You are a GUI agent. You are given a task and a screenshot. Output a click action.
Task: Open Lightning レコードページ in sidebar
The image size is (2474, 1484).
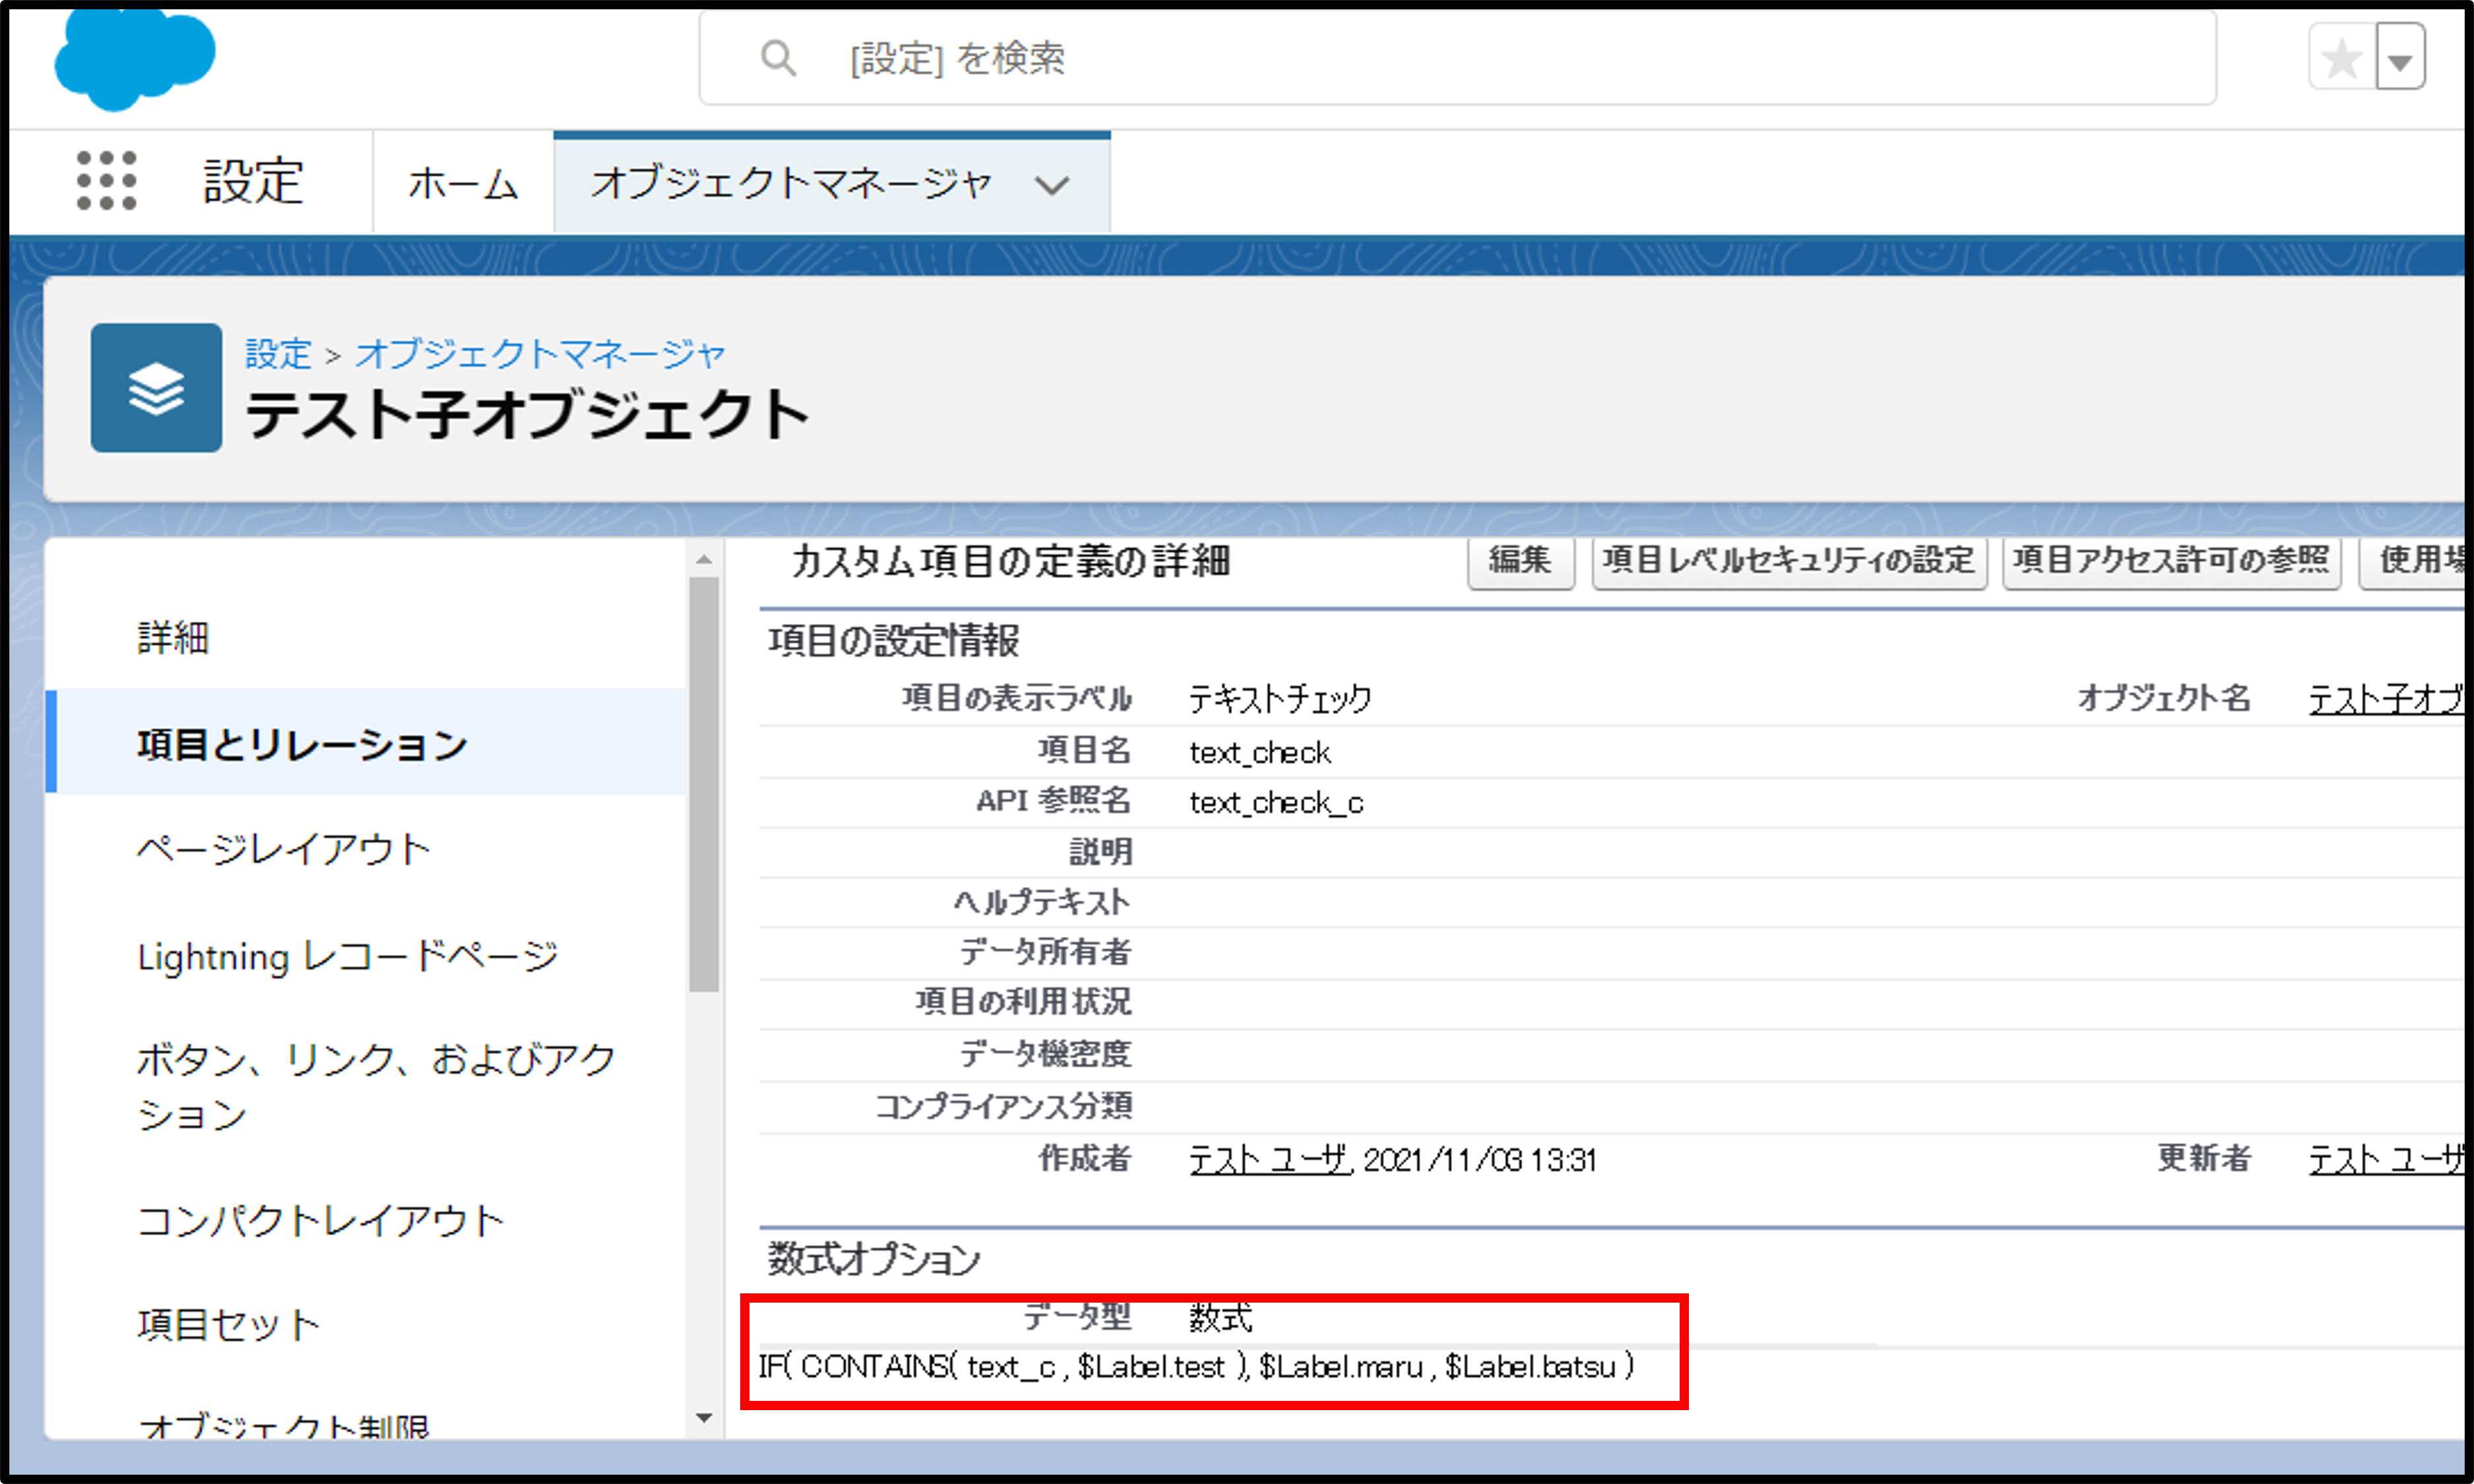click(347, 957)
